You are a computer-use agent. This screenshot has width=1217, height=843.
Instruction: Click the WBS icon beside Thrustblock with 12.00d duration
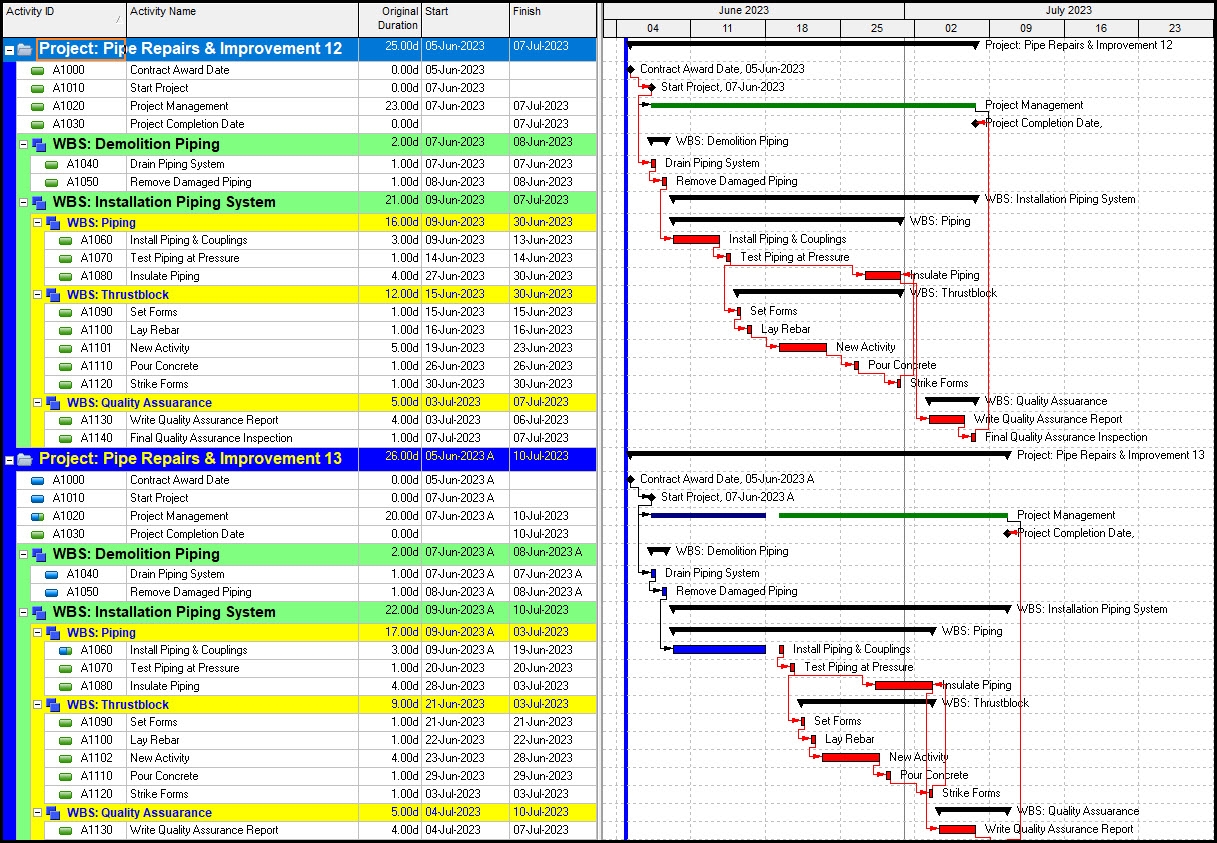pos(53,295)
